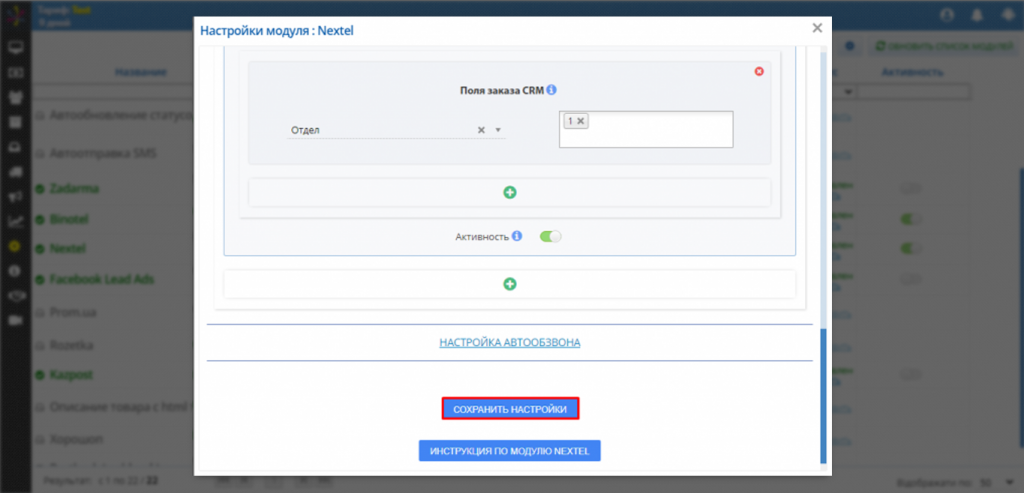This screenshot has width=1024, height=493.
Task: Open info tooltip next to Активность label
Action: (517, 236)
